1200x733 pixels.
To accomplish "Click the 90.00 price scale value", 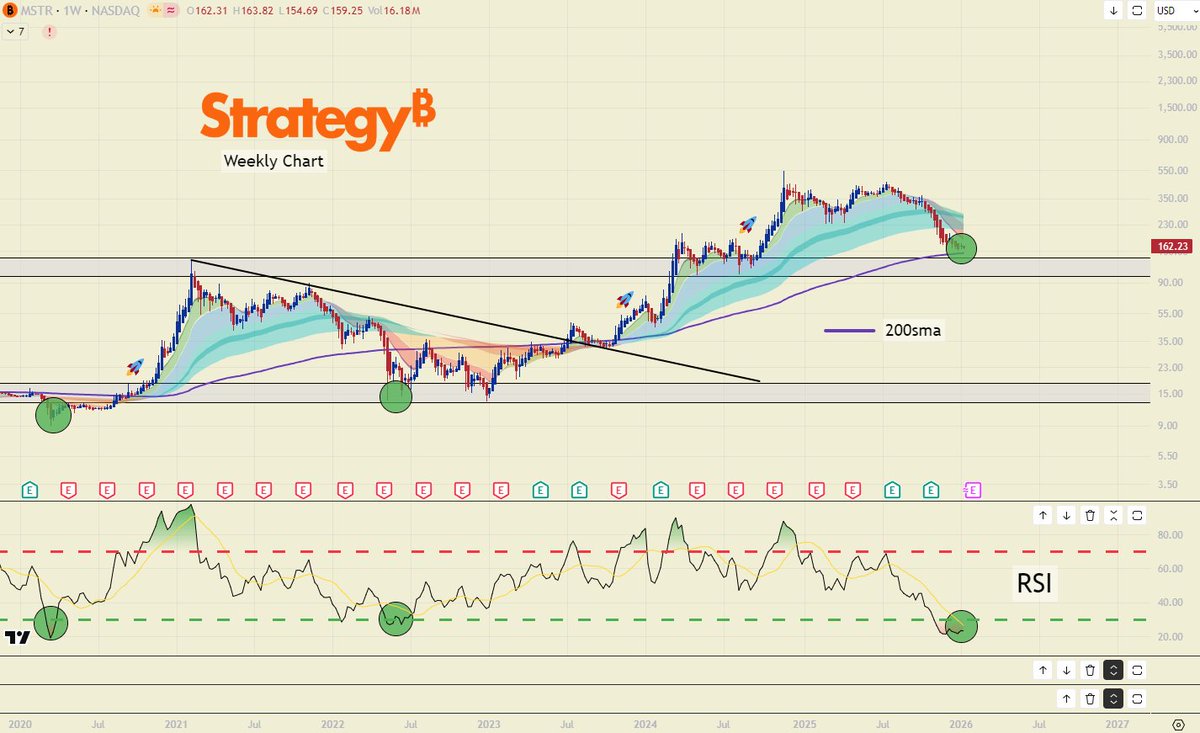I will click(x=1171, y=282).
